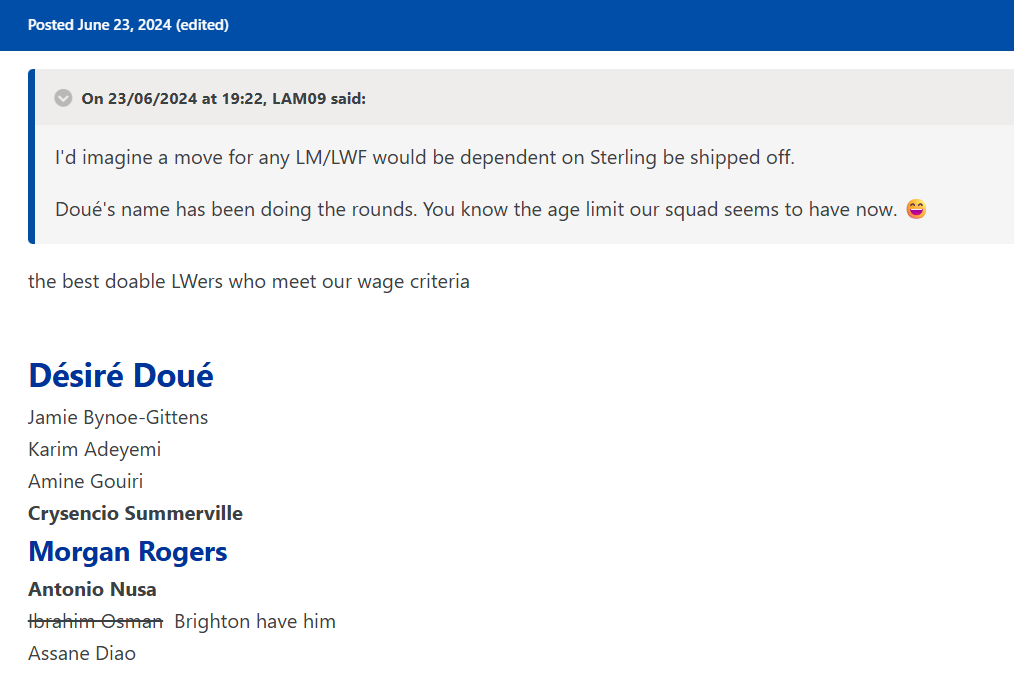Click the quoted sentence about Doué's name
The image size is (1014, 675).
tap(475, 210)
